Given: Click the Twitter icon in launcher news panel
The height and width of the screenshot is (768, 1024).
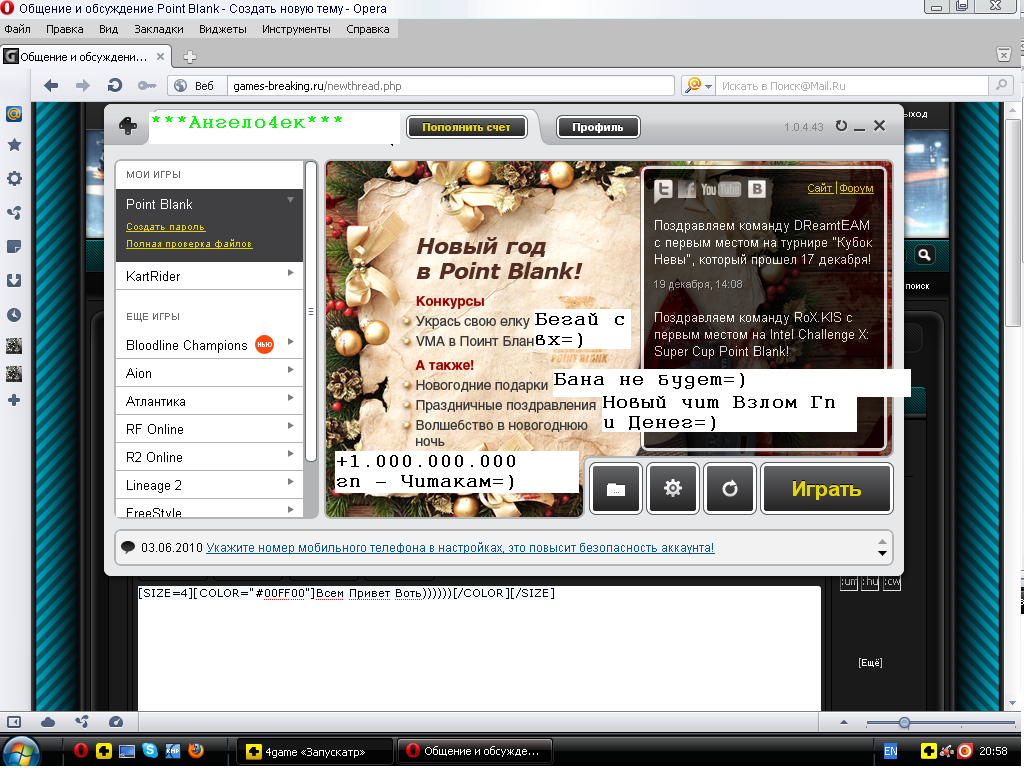Looking at the screenshot, I should pyautogui.click(x=664, y=189).
